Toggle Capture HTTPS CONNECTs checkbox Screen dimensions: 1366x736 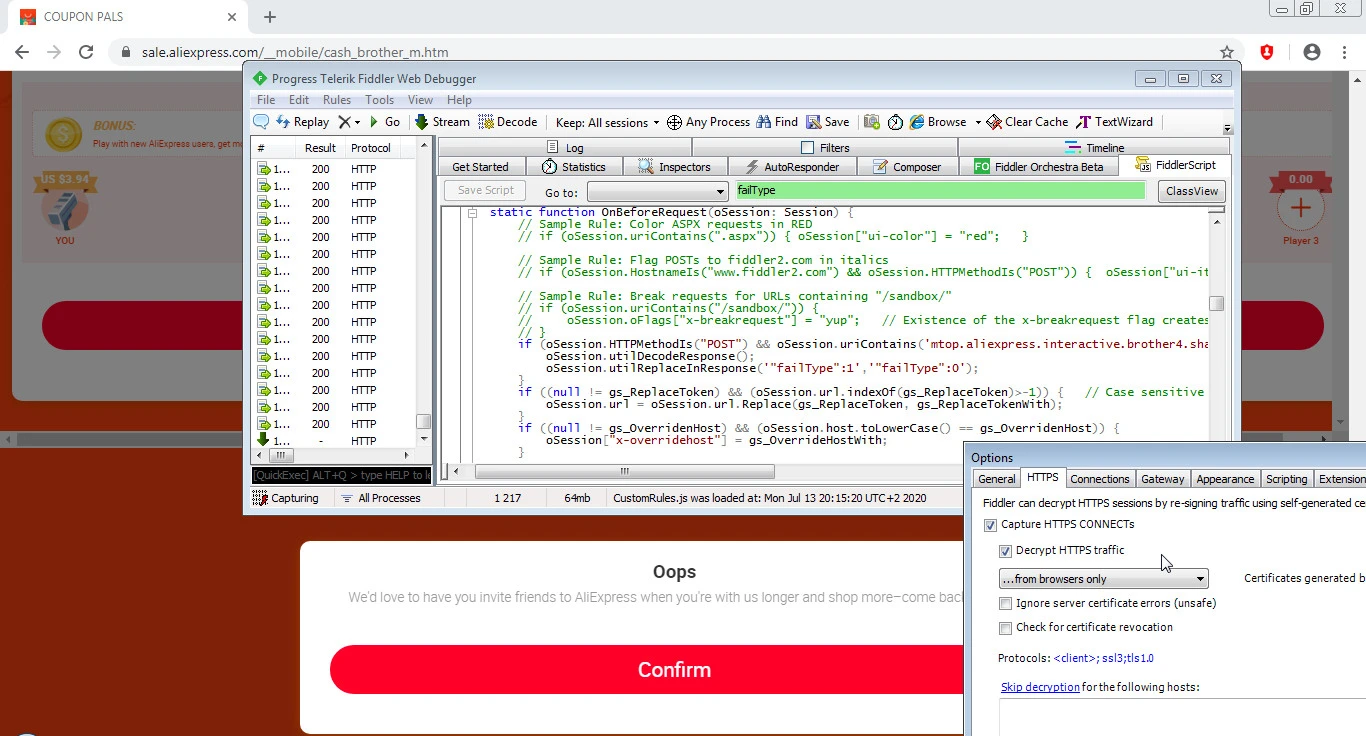[x=991, y=525]
